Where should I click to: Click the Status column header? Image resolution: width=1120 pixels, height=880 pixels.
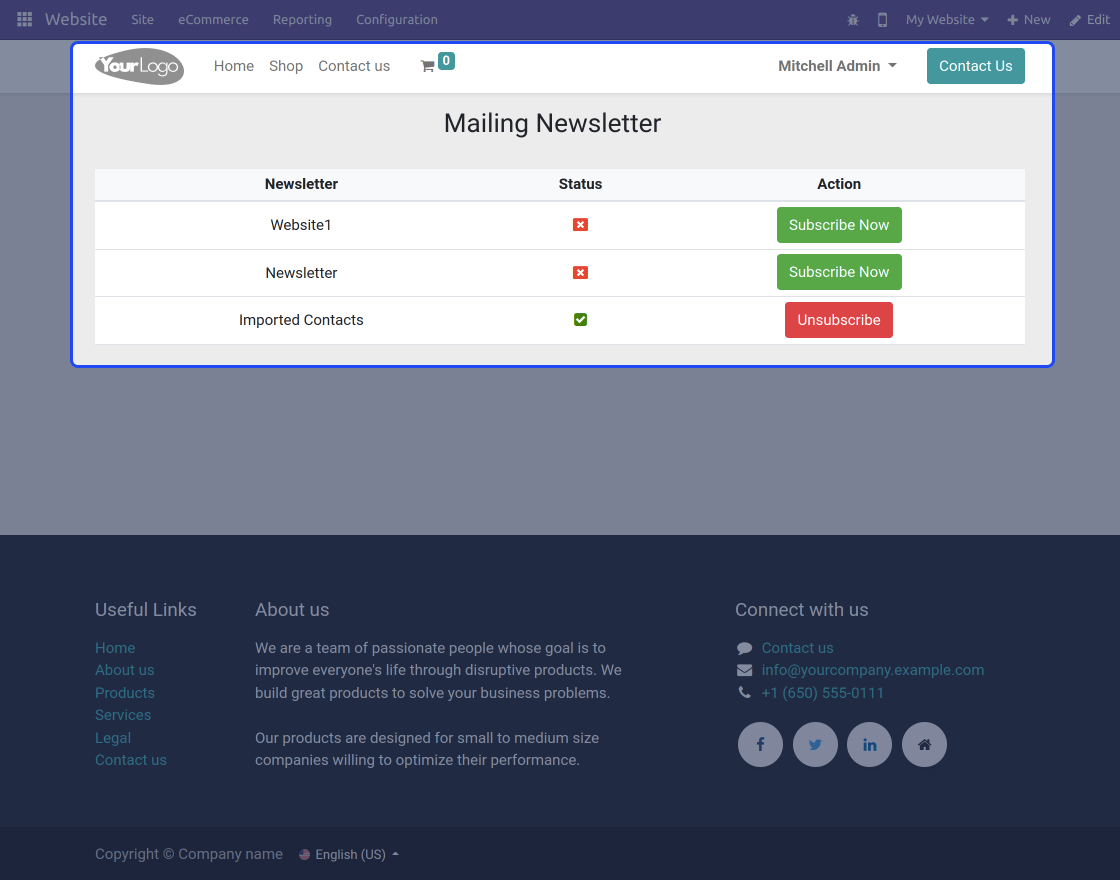click(580, 184)
